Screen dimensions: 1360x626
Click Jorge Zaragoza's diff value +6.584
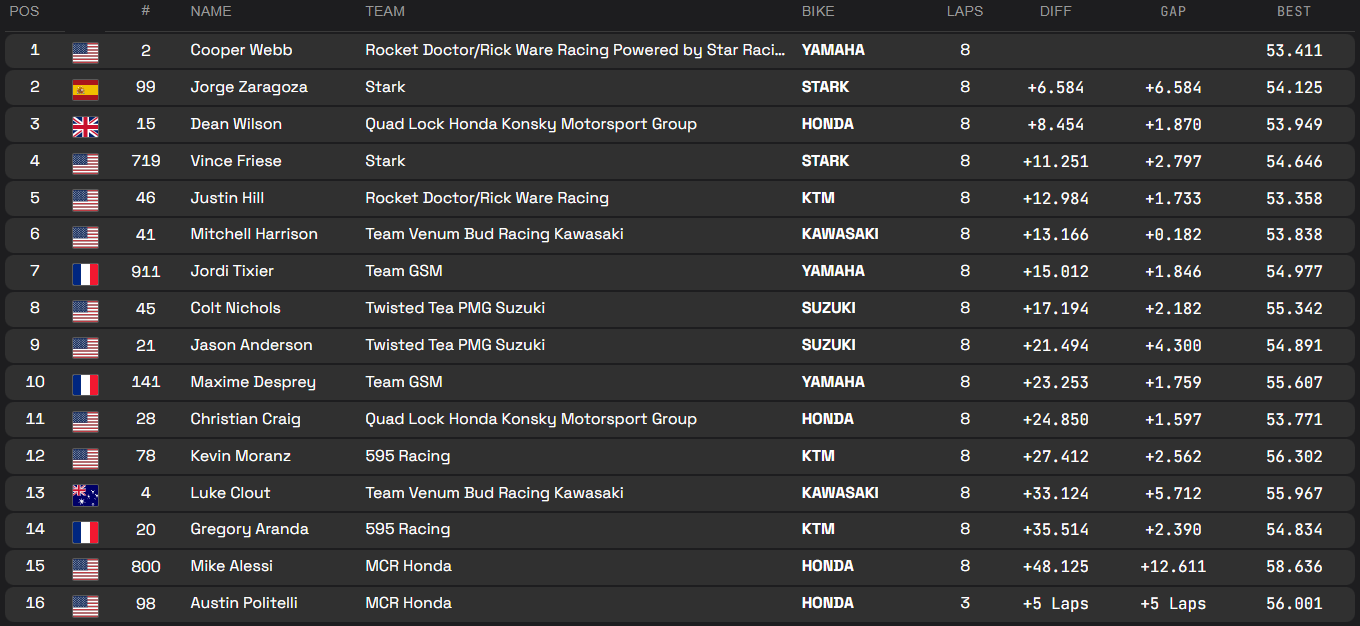[x=1055, y=87]
